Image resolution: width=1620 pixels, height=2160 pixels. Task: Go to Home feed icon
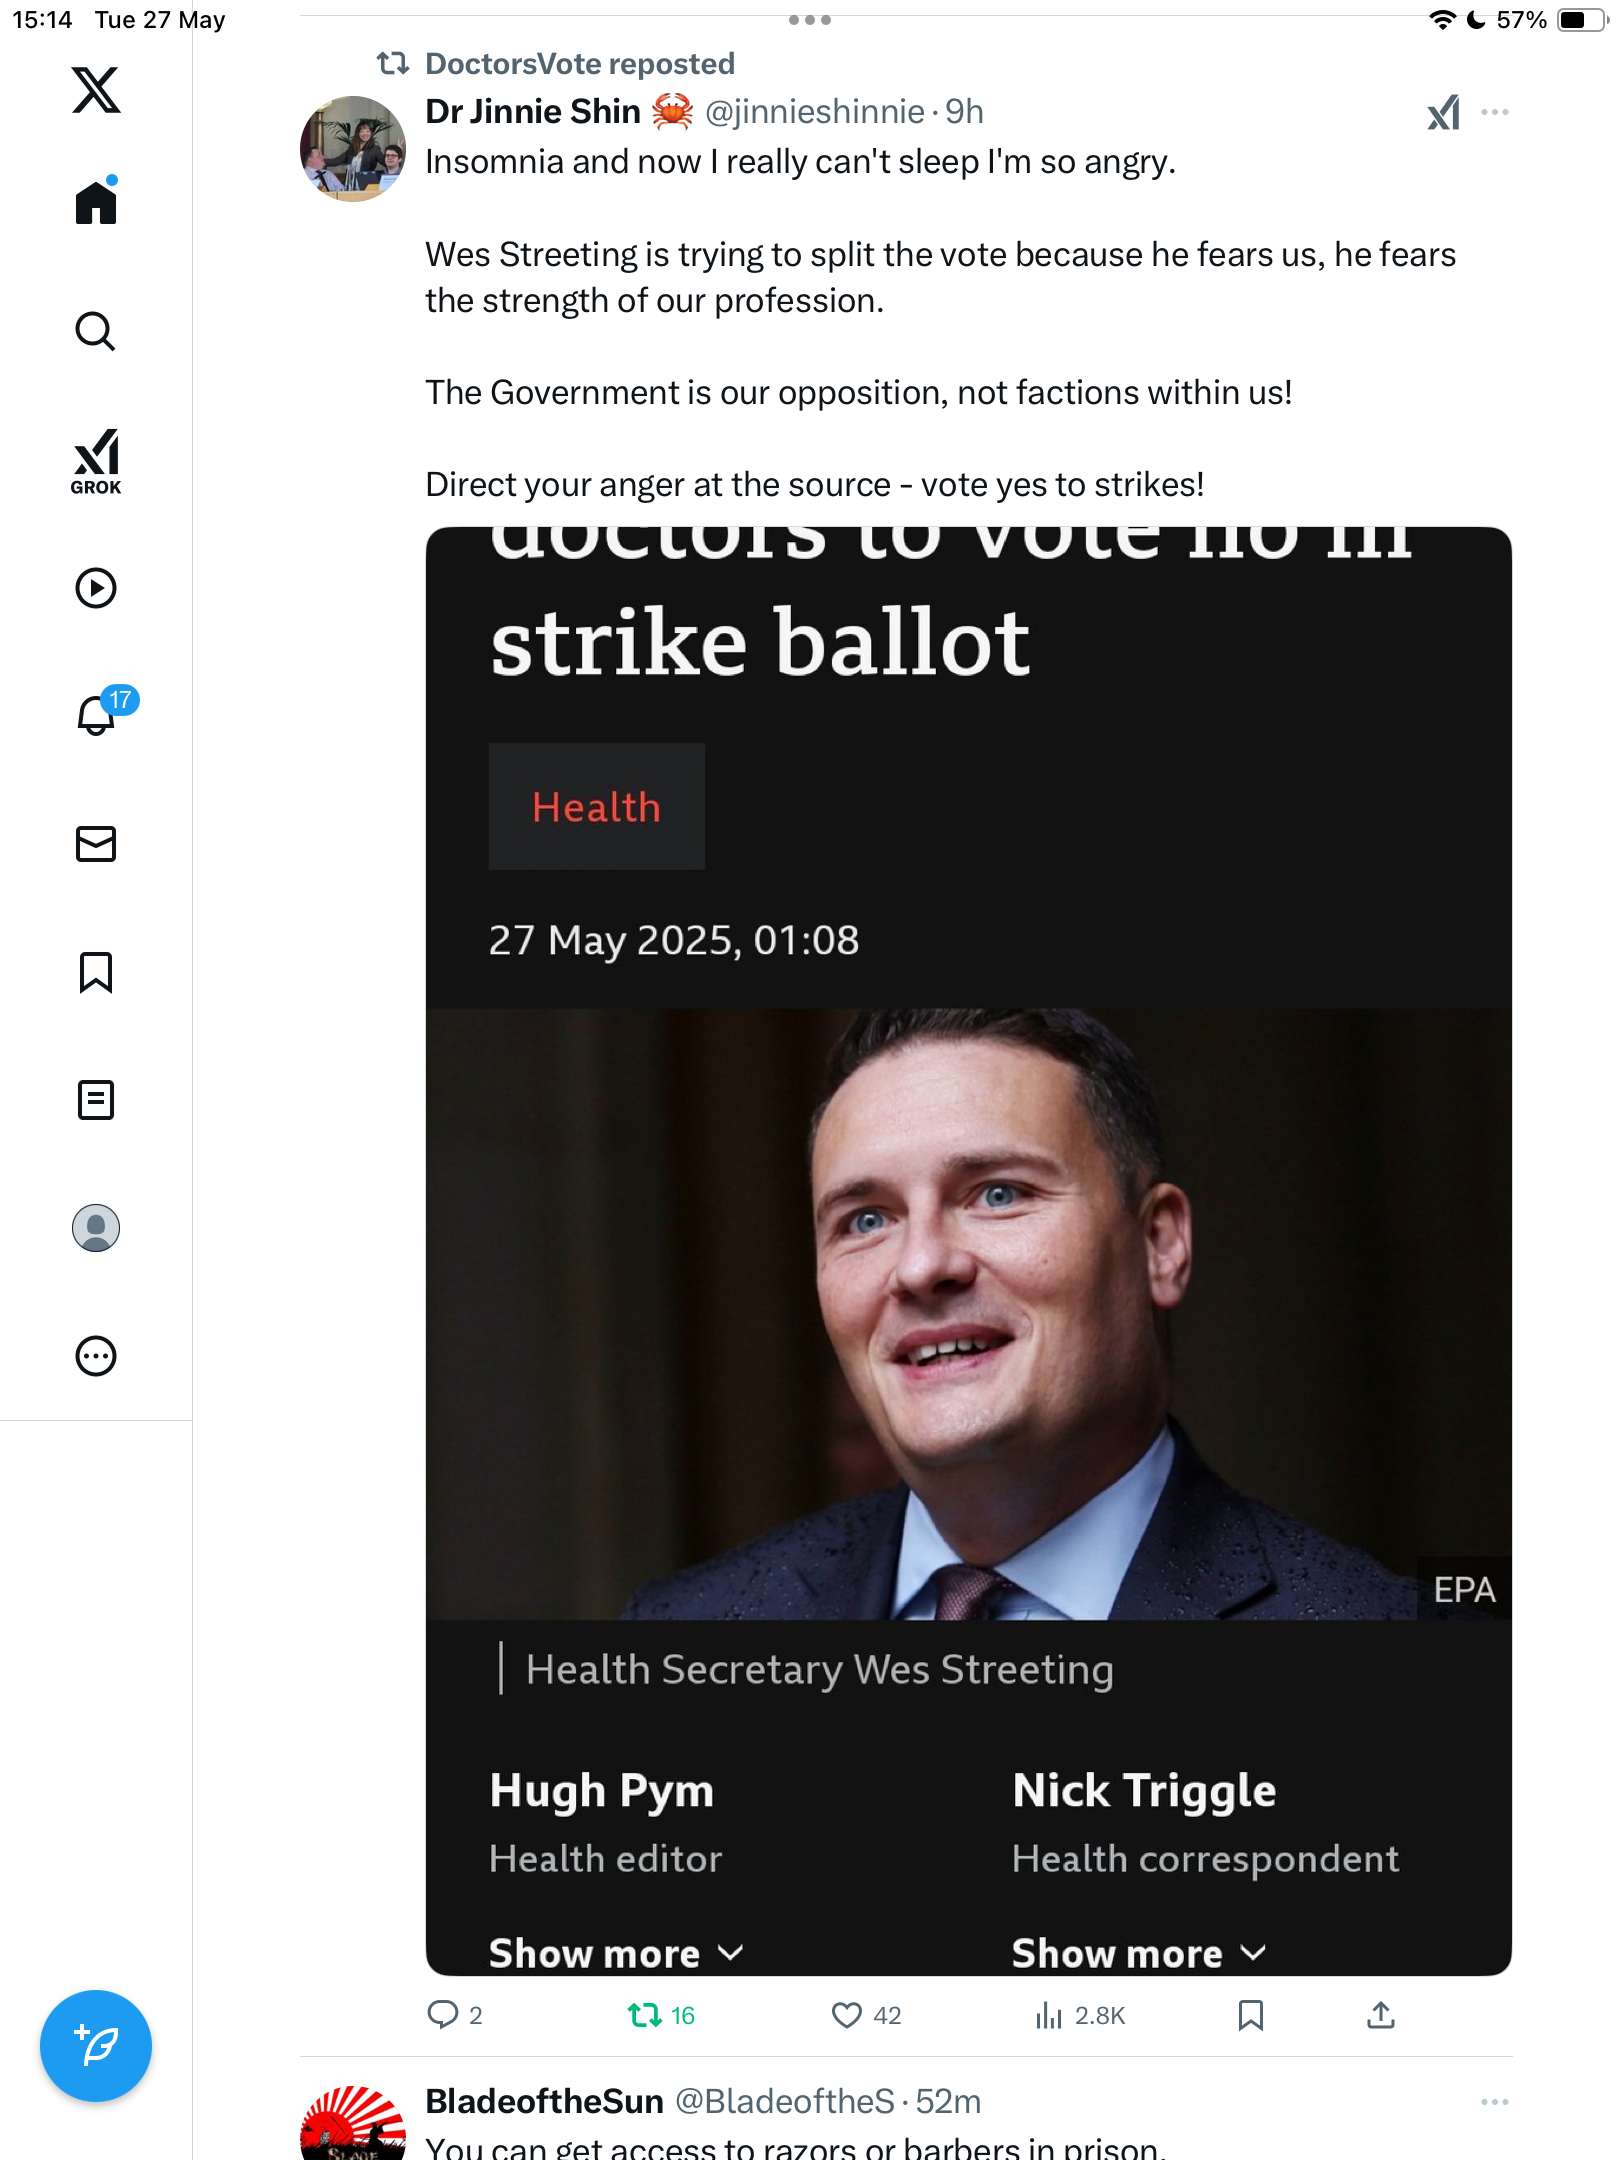tap(96, 201)
